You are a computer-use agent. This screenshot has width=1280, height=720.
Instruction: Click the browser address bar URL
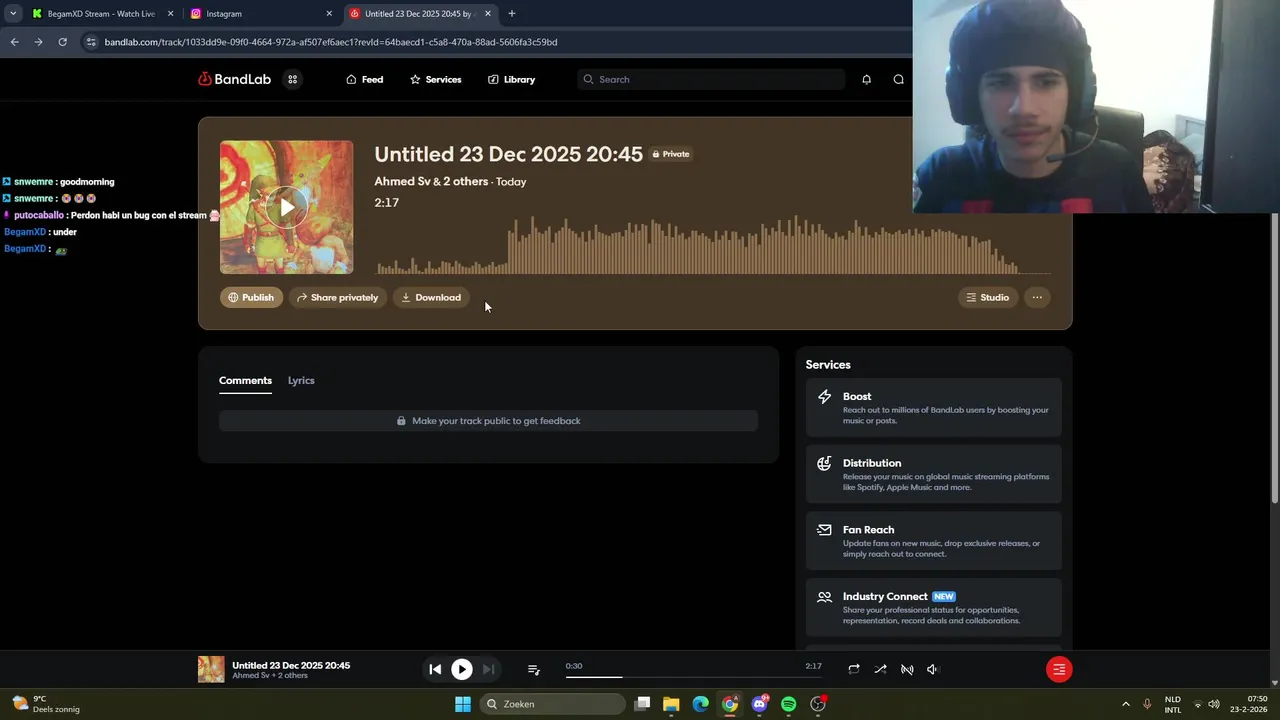(331, 42)
